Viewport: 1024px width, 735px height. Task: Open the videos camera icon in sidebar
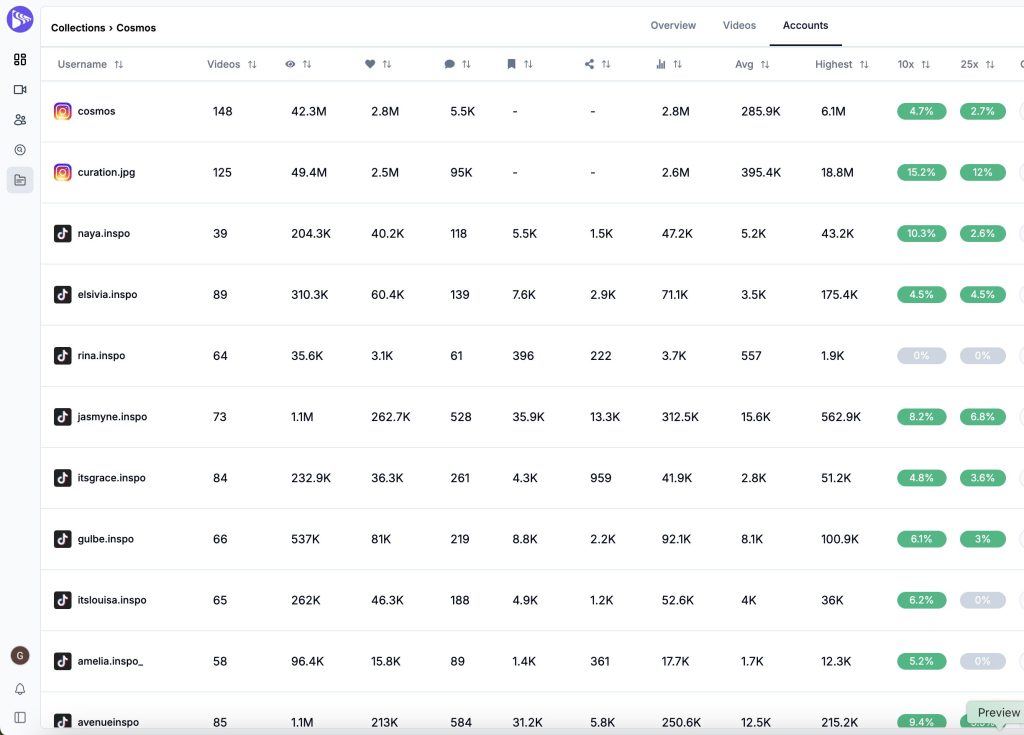click(x=20, y=89)
